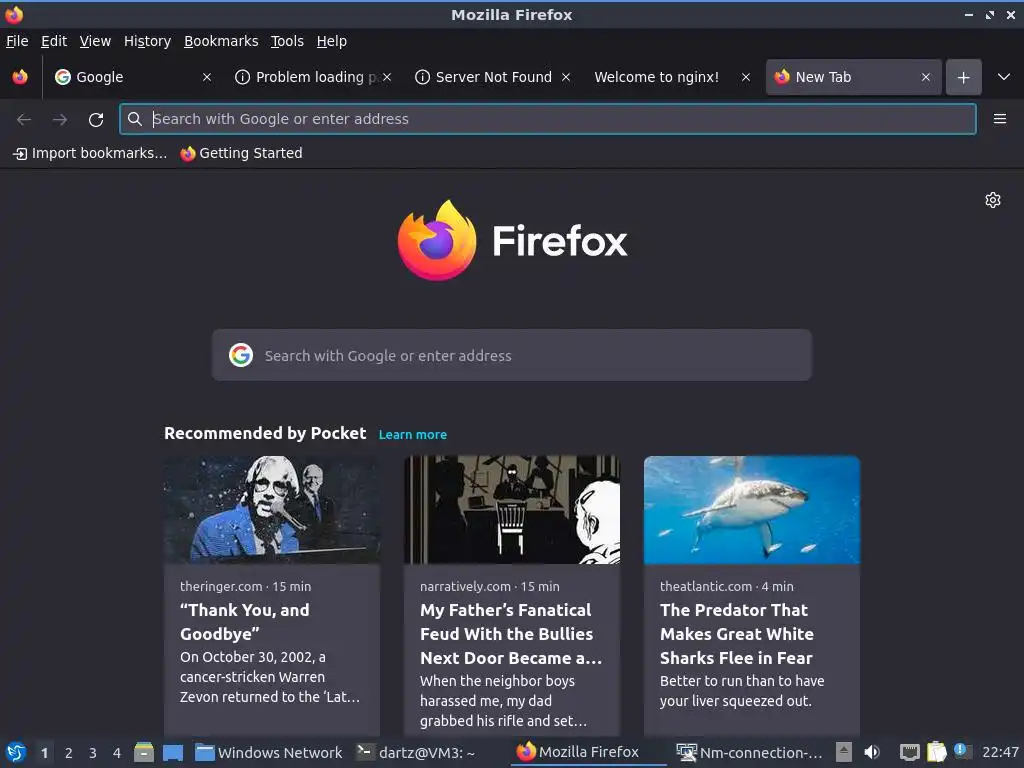Open the Help menu
1024x768 pixels.
332,41
